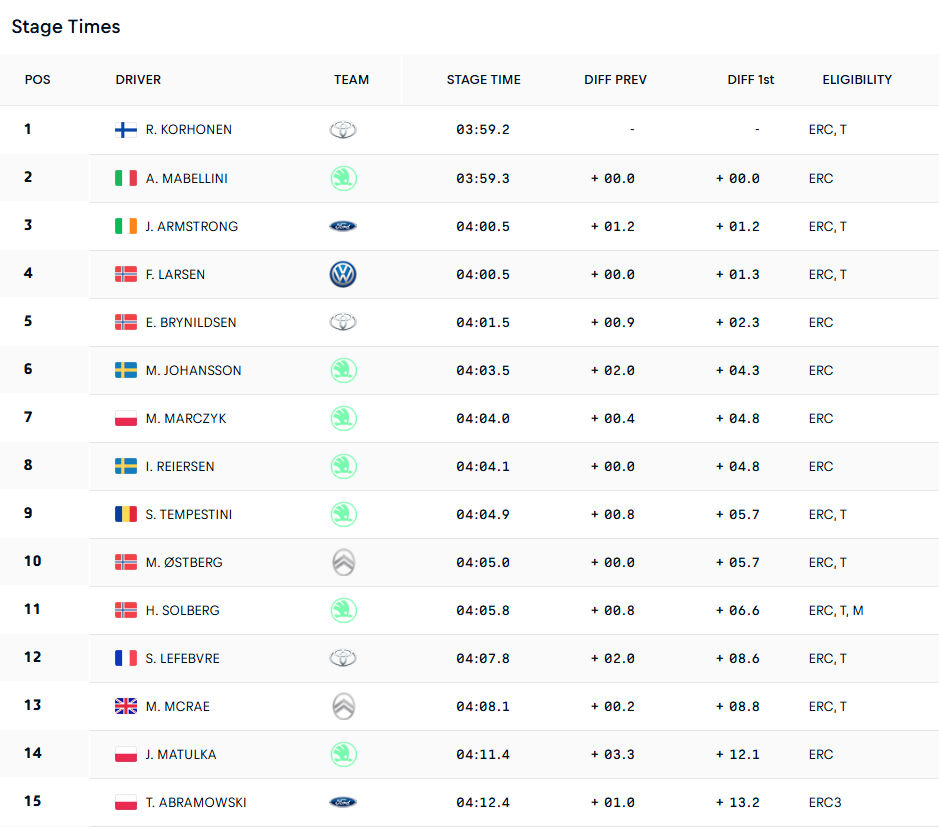Click the Volkswagen logo in F. Larsen's row
The image size is (939, 827).
click(343, 274)
